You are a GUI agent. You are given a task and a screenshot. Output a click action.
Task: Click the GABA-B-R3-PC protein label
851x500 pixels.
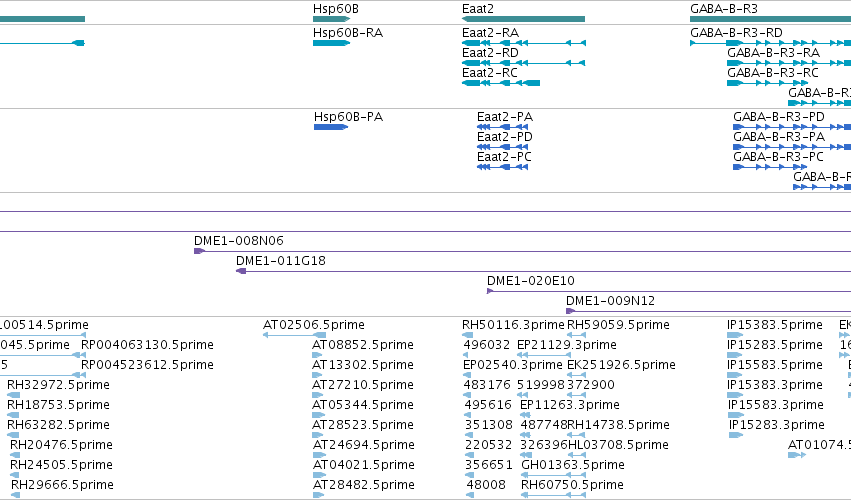tap(778, 157)
